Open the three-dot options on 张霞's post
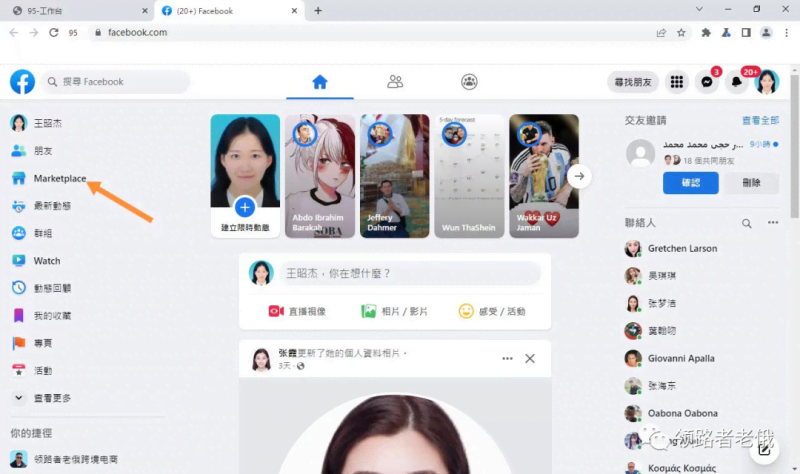The height and width of the screenshot is (474, 800). [x=507, y=358]
